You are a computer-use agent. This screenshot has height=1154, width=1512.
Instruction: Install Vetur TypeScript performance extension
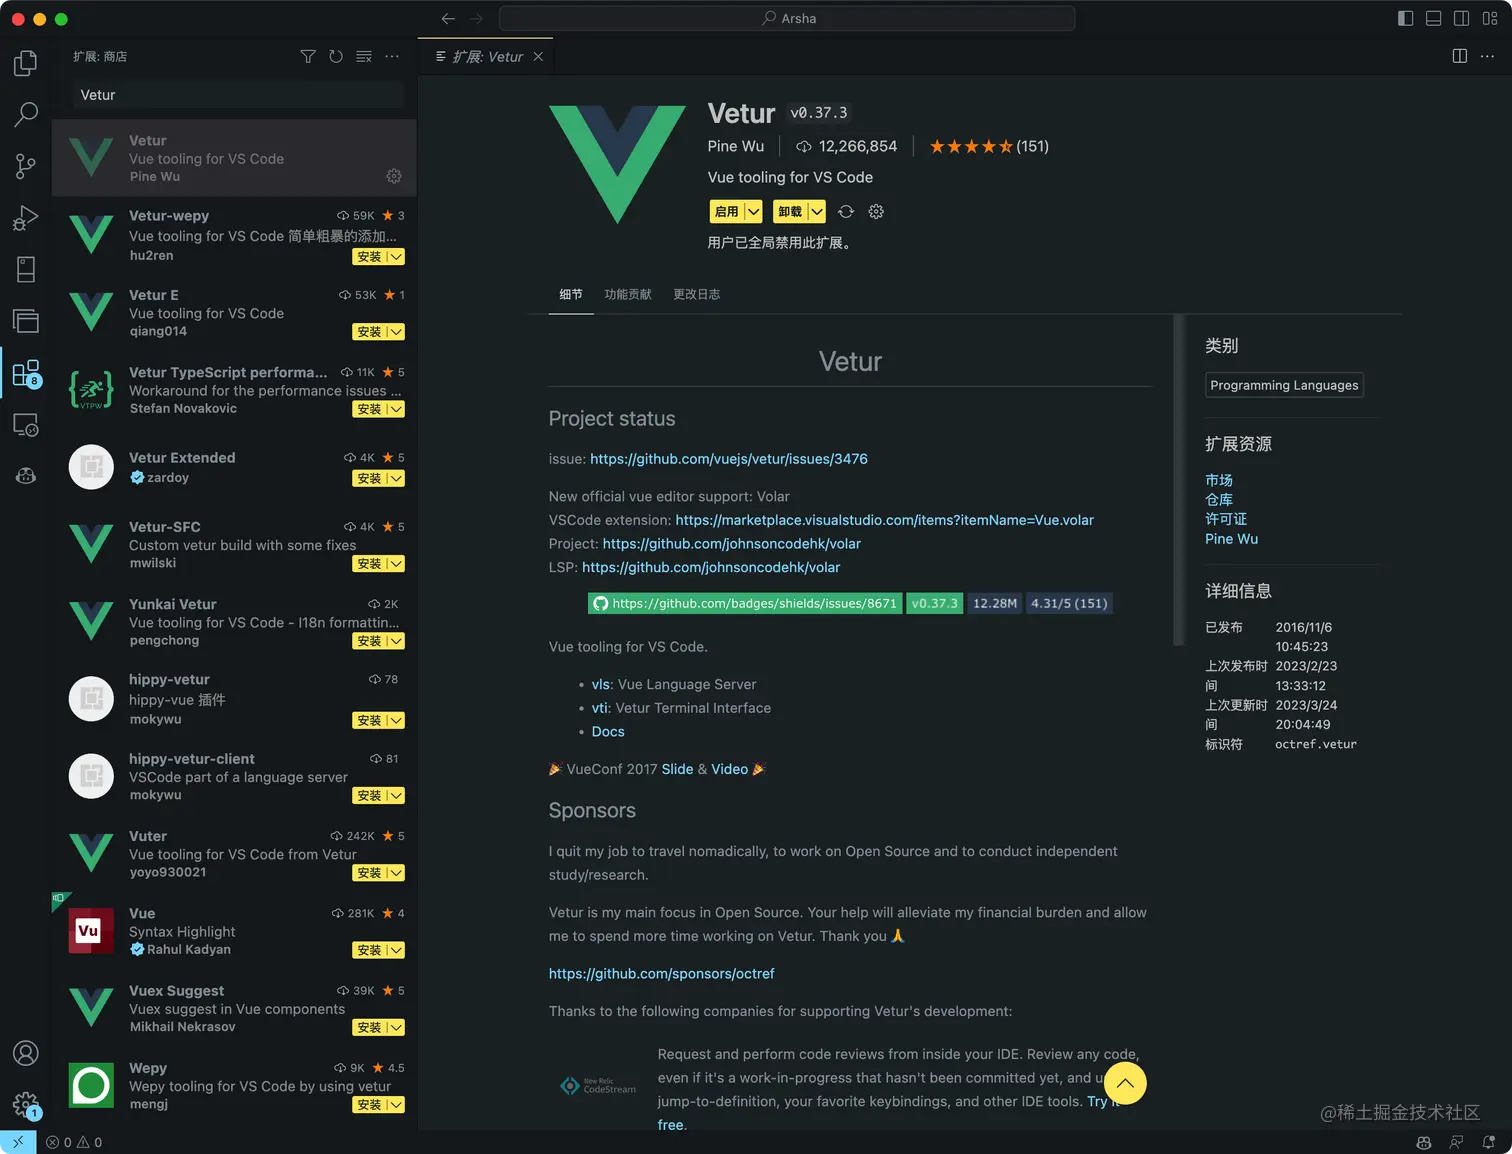point(370,409)
